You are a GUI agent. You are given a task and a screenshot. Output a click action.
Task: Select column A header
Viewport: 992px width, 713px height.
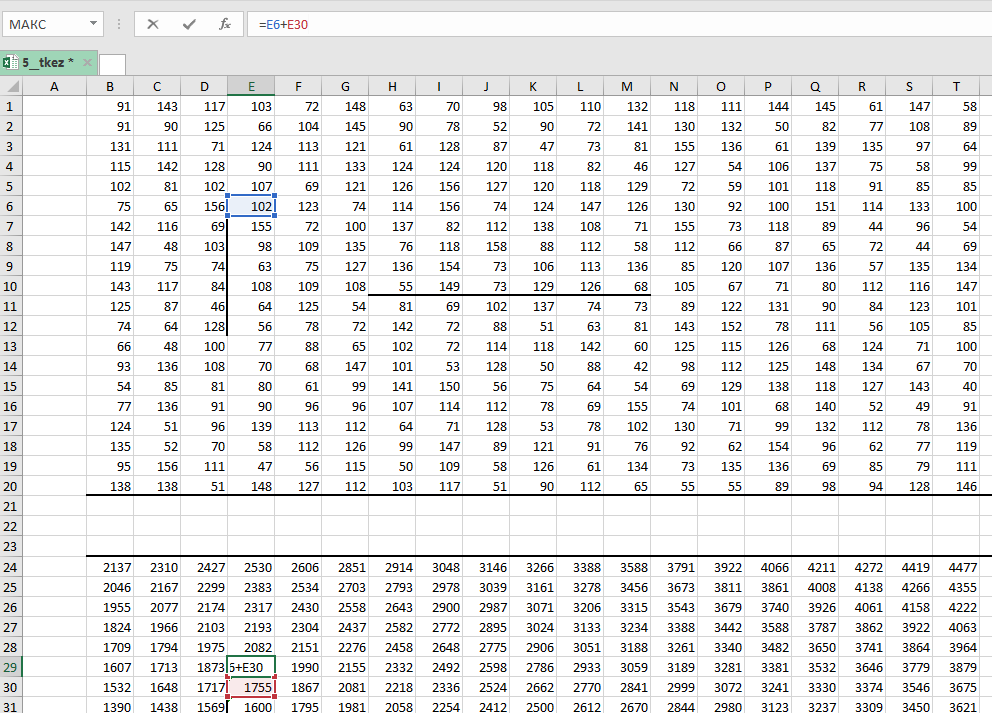click(54, 87)
